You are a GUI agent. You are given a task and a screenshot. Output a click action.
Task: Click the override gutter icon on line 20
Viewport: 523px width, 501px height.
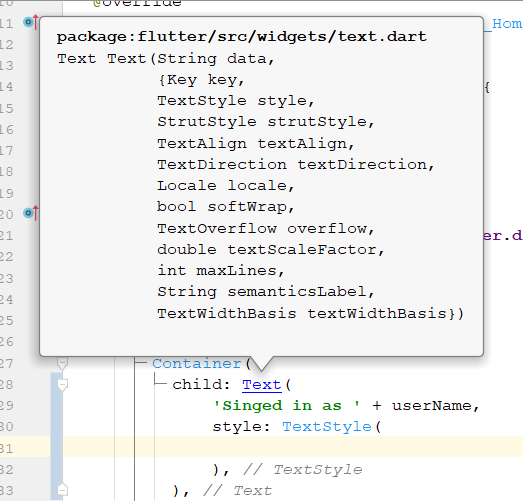pyautogui.click(x=31, y=213)
